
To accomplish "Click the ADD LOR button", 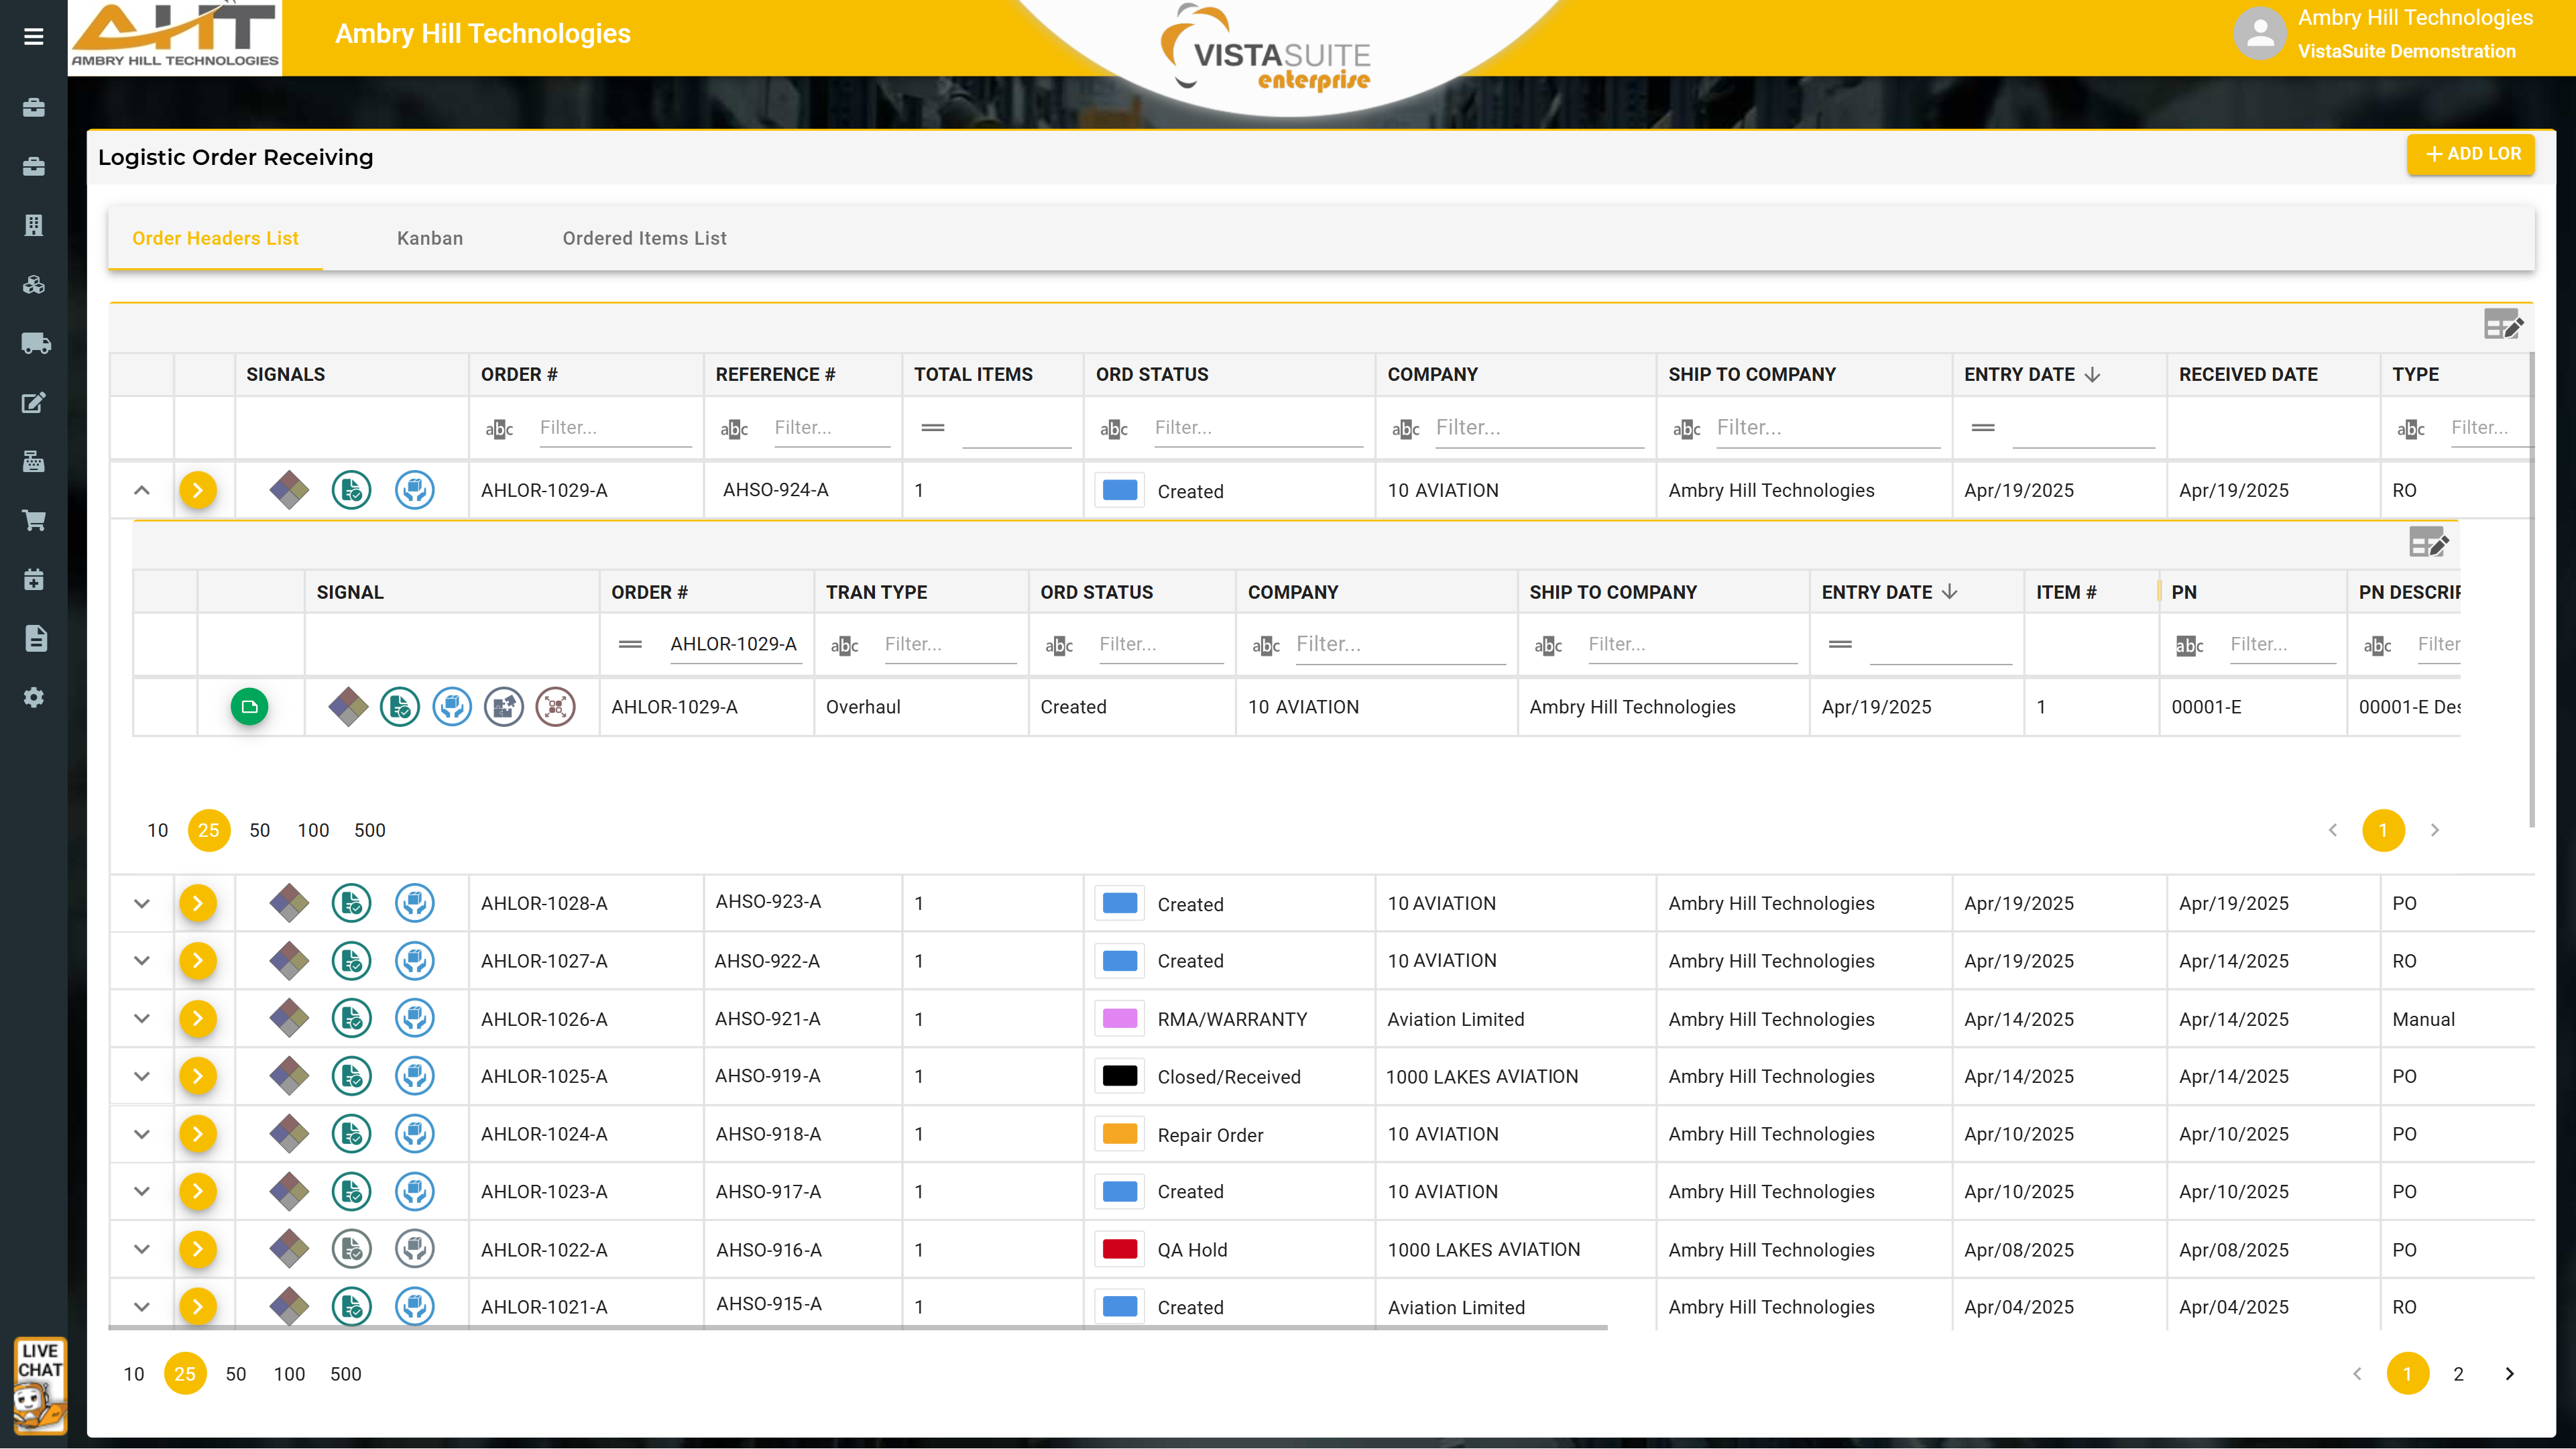I will [x=2471, y=154].
